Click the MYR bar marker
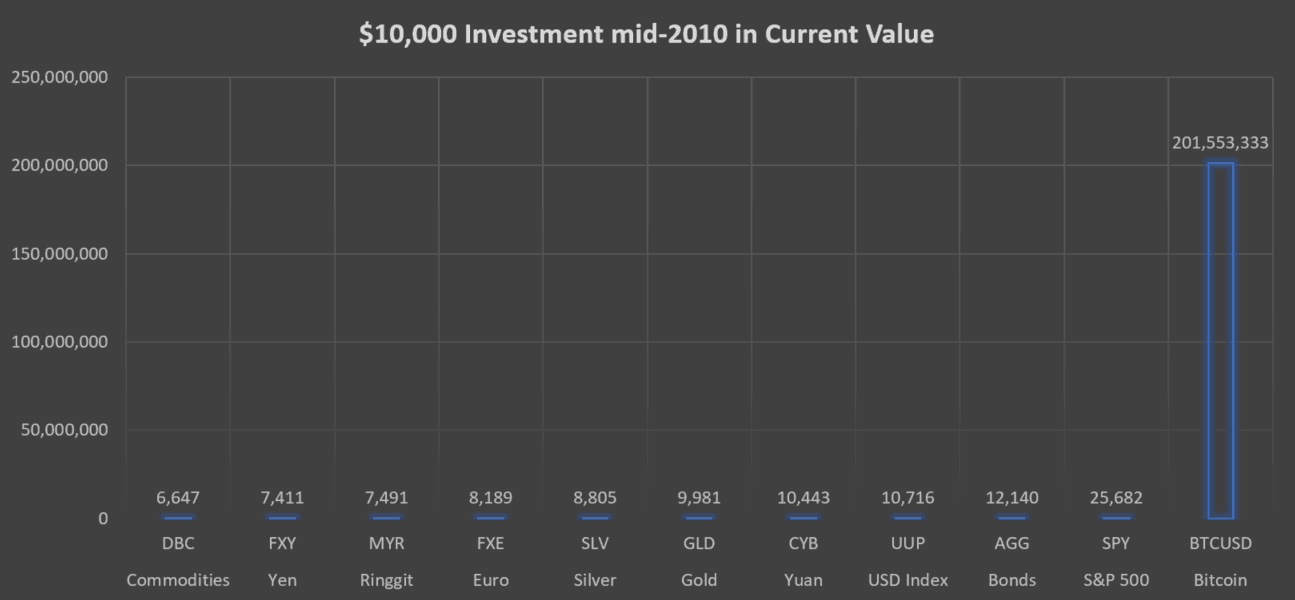Screen dimensions: 1295x600 click(386, 517)
